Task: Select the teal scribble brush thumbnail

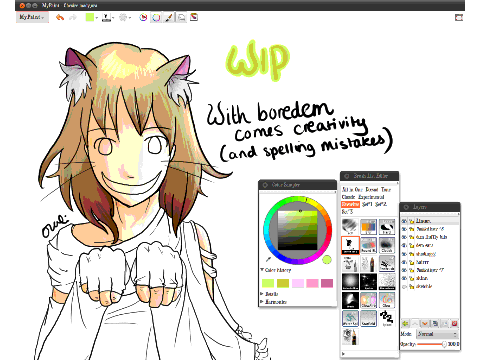Action: pos(350,318)
